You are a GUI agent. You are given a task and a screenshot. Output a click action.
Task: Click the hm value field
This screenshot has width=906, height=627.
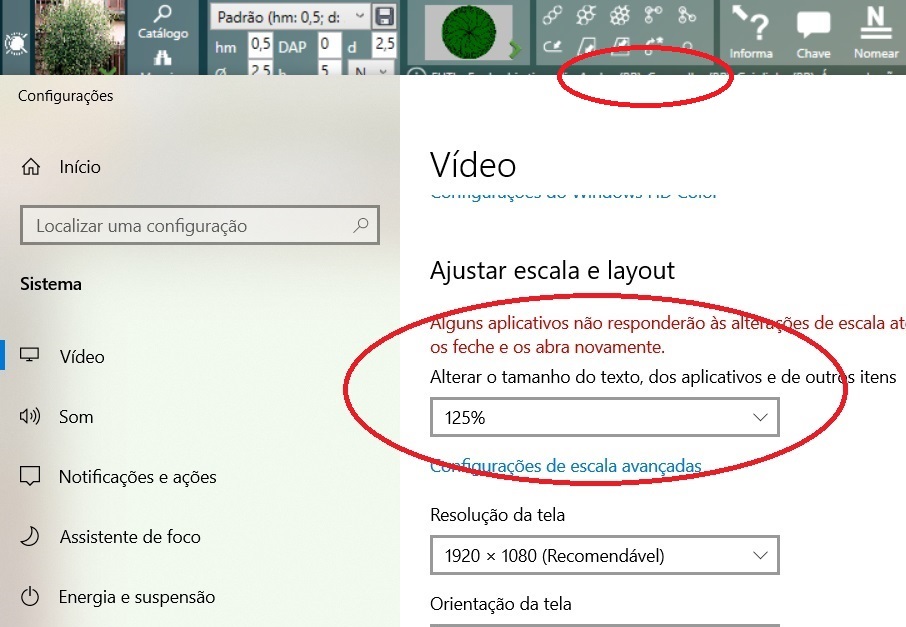click(260, 44)
